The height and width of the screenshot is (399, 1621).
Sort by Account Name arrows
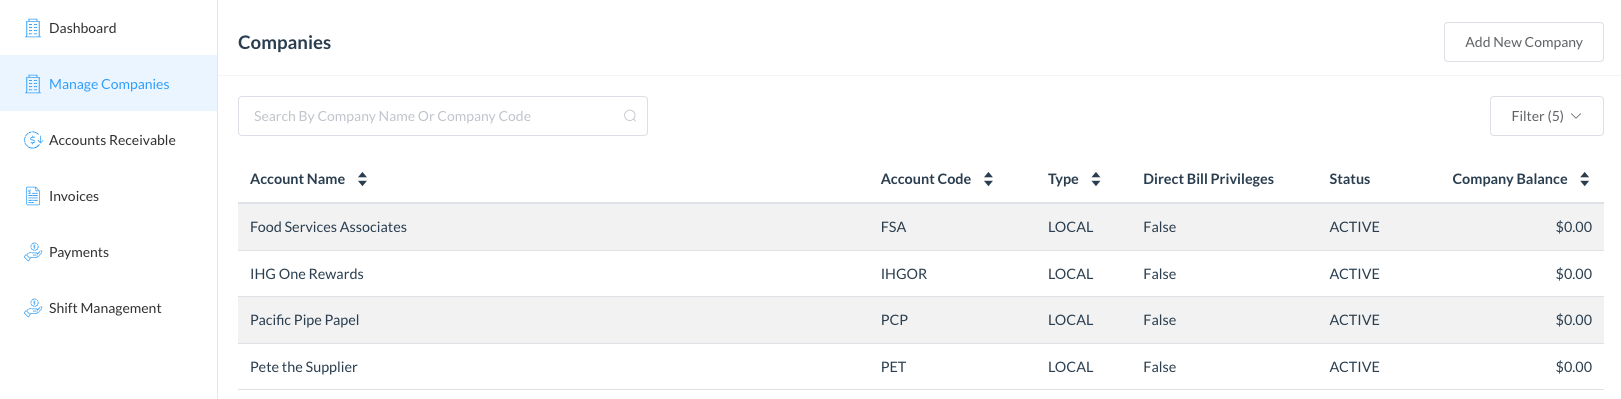point(362,179)
